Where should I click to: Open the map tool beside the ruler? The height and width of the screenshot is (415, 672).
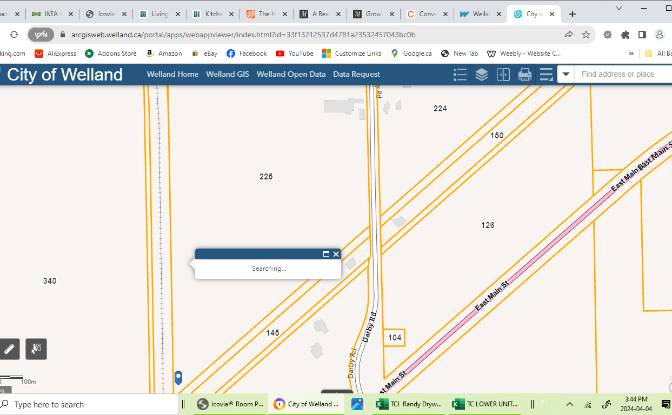(x=36, y=349)
